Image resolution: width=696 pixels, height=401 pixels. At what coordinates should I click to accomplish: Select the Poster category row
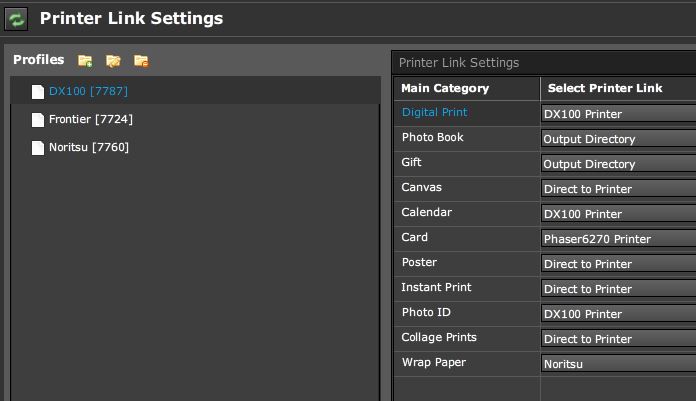click(x=467, y=263)
